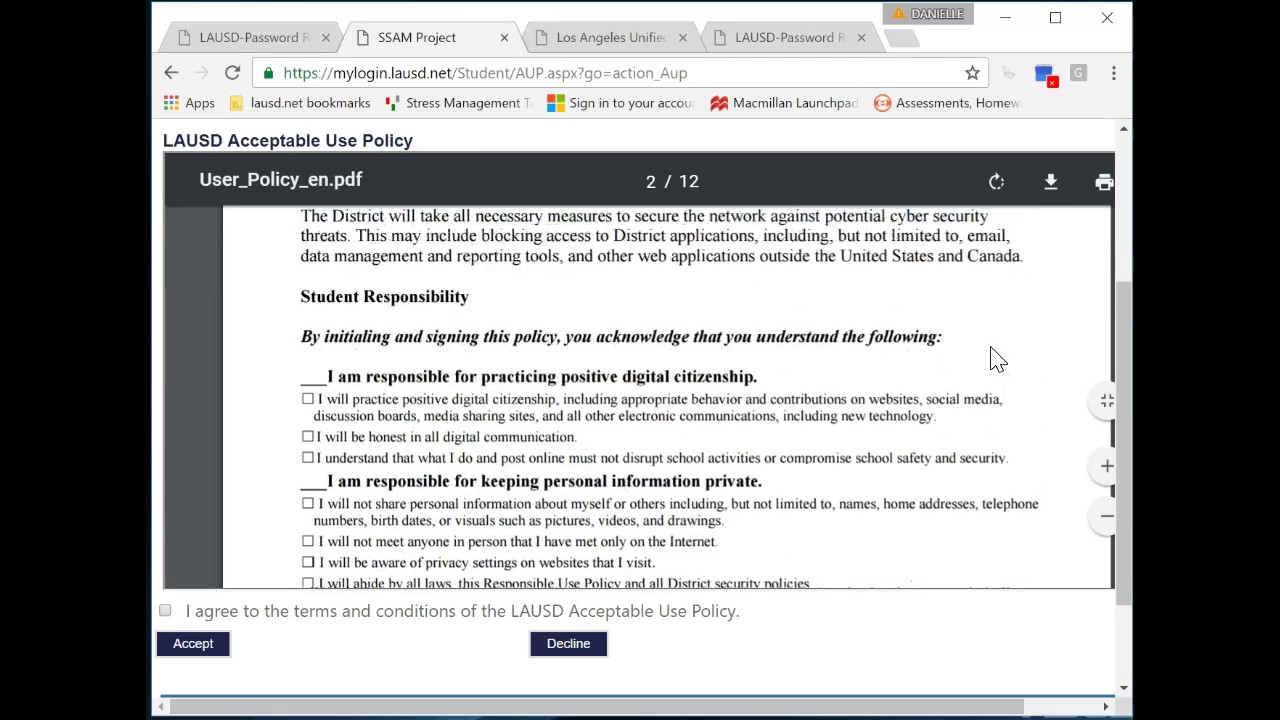Screen dimensions: 1280x720
Task: Bookmark this page with the star icon
Action: (972, 73)
